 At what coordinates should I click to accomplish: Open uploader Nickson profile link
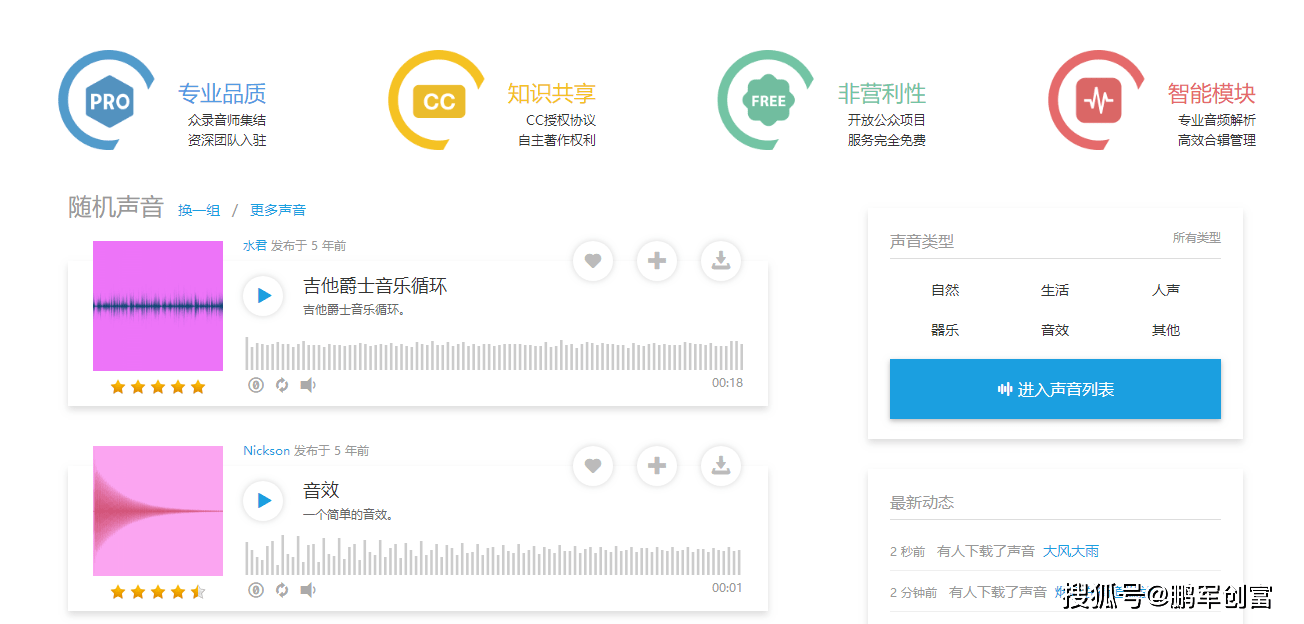tap(266, 450)
